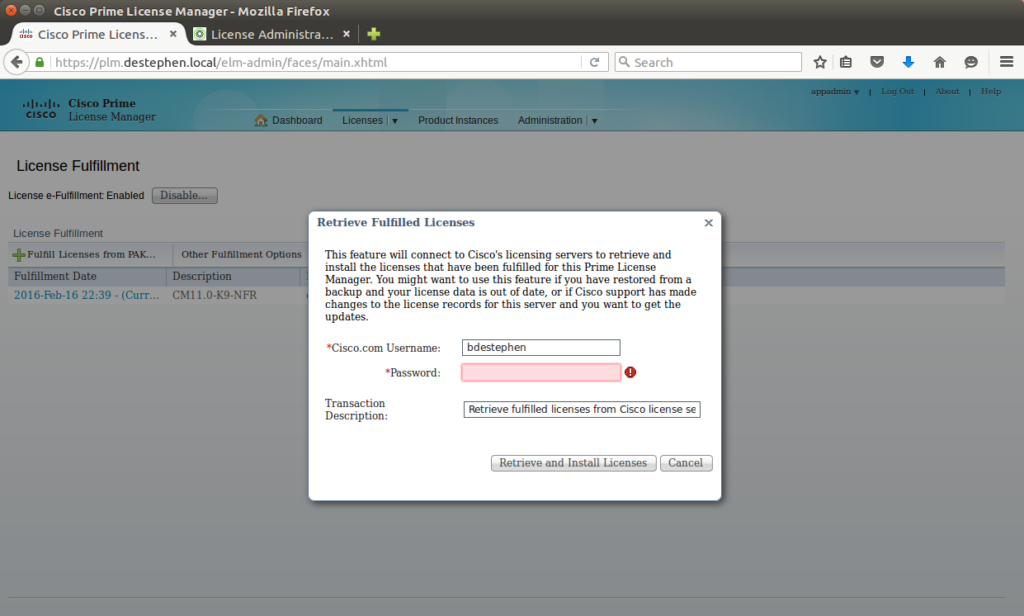The height and width of the screenshot is (616, 1024).
Task: Close the License Administration tab
Action: [x=347, y=34]
